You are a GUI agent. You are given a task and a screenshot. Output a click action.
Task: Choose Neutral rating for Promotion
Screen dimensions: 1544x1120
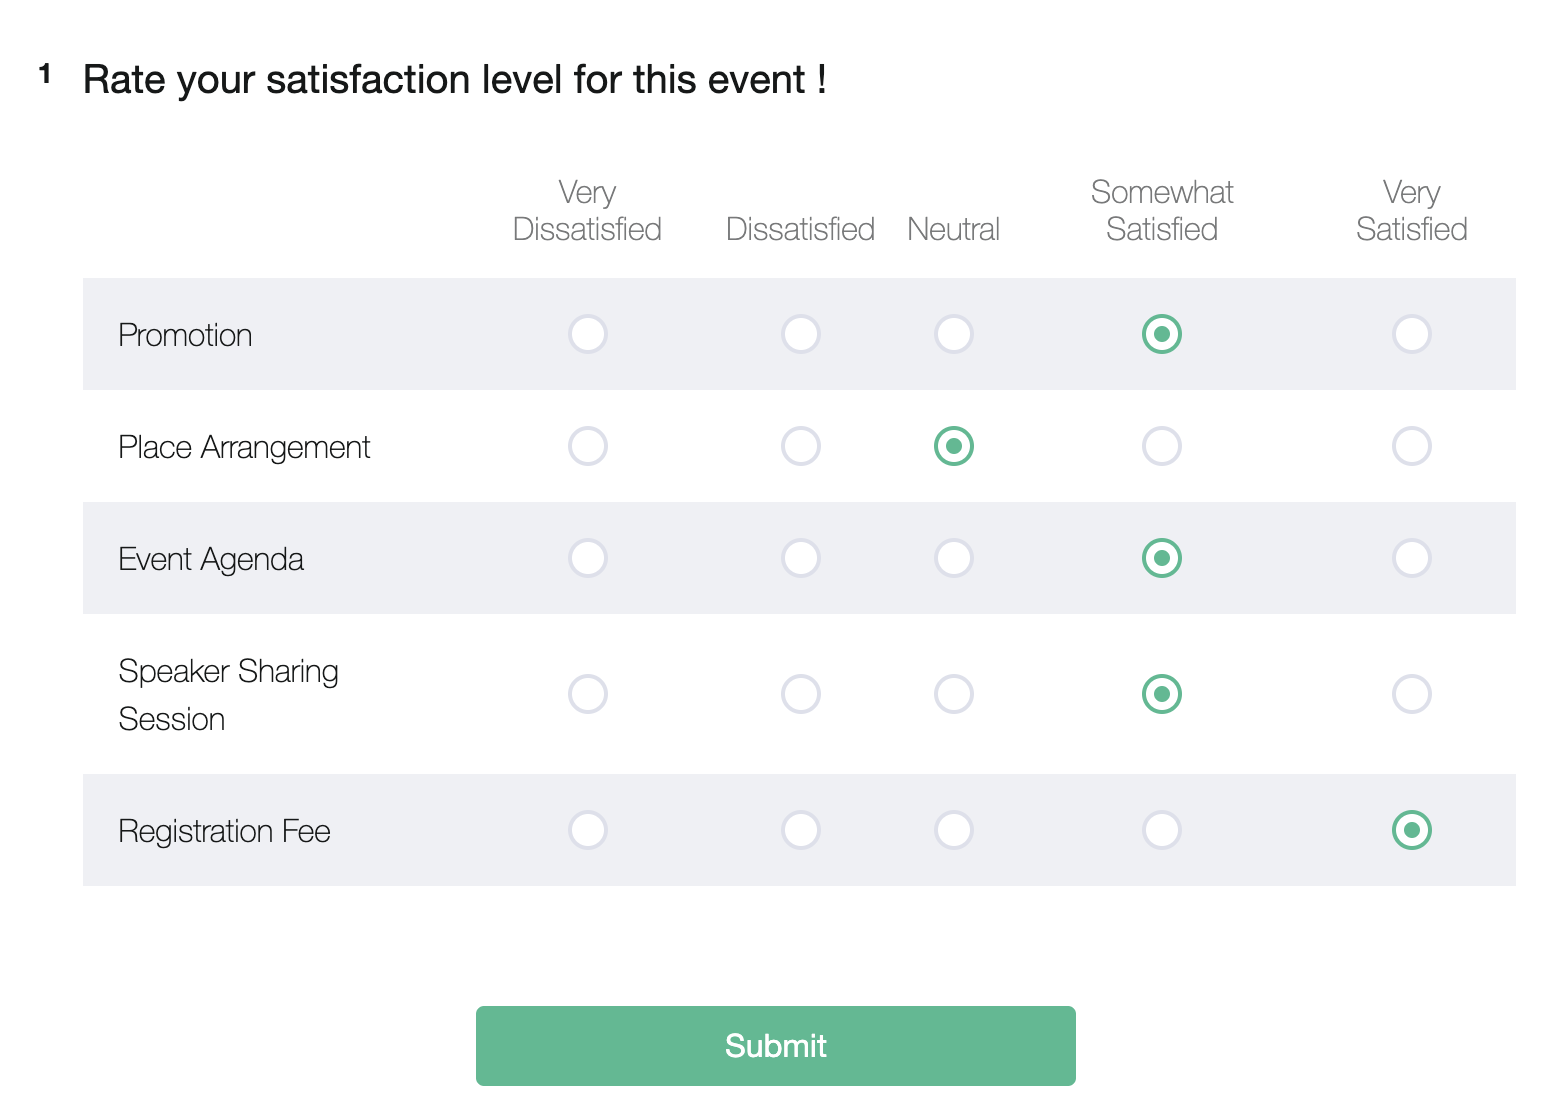(954, 335)
